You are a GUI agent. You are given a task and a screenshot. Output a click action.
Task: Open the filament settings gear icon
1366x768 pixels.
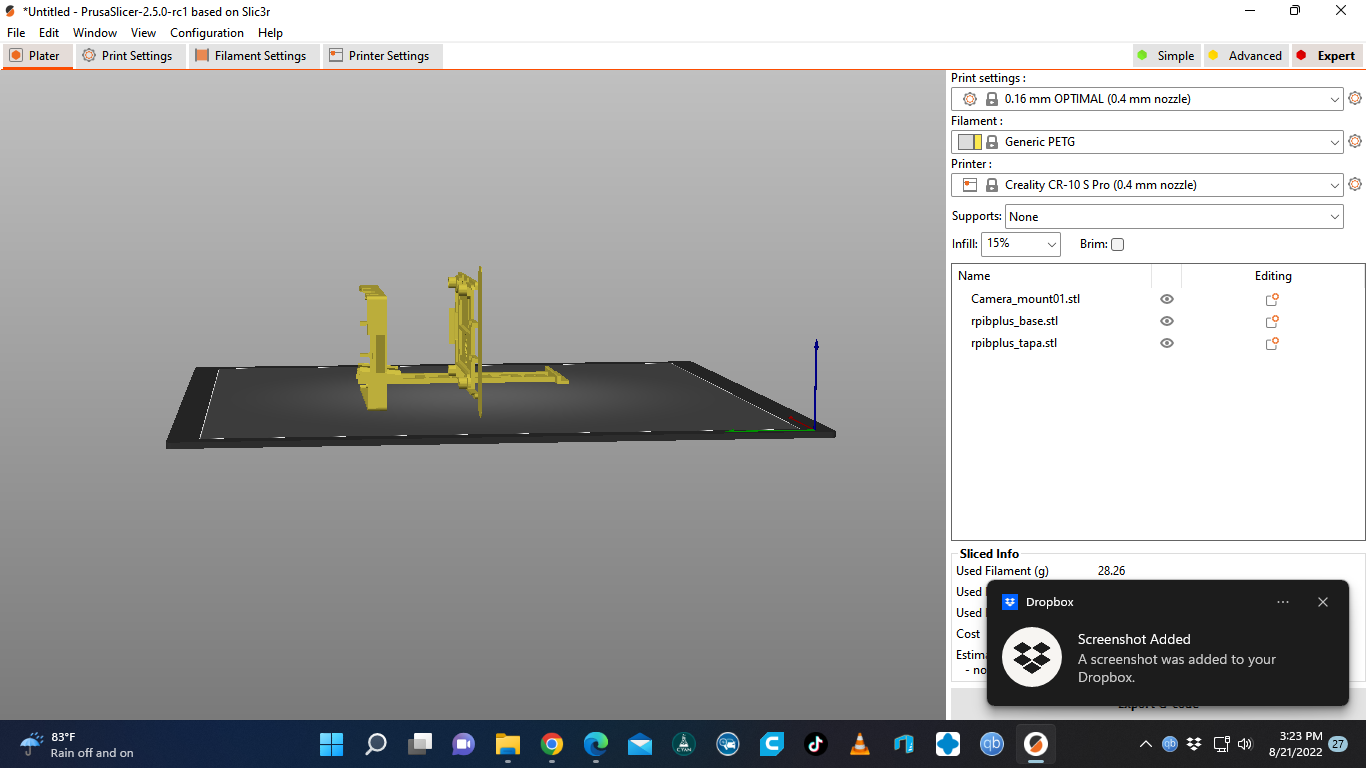click(1355, 141)
